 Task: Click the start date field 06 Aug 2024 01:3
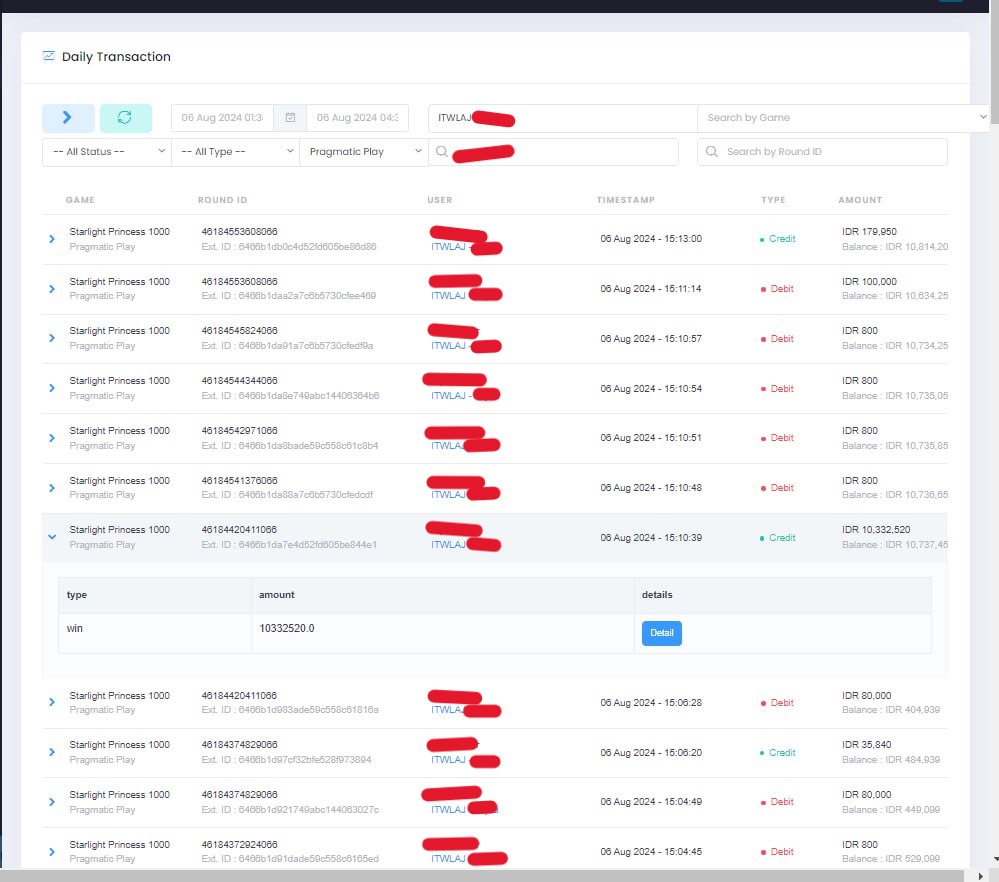click(x=222, y=118)
